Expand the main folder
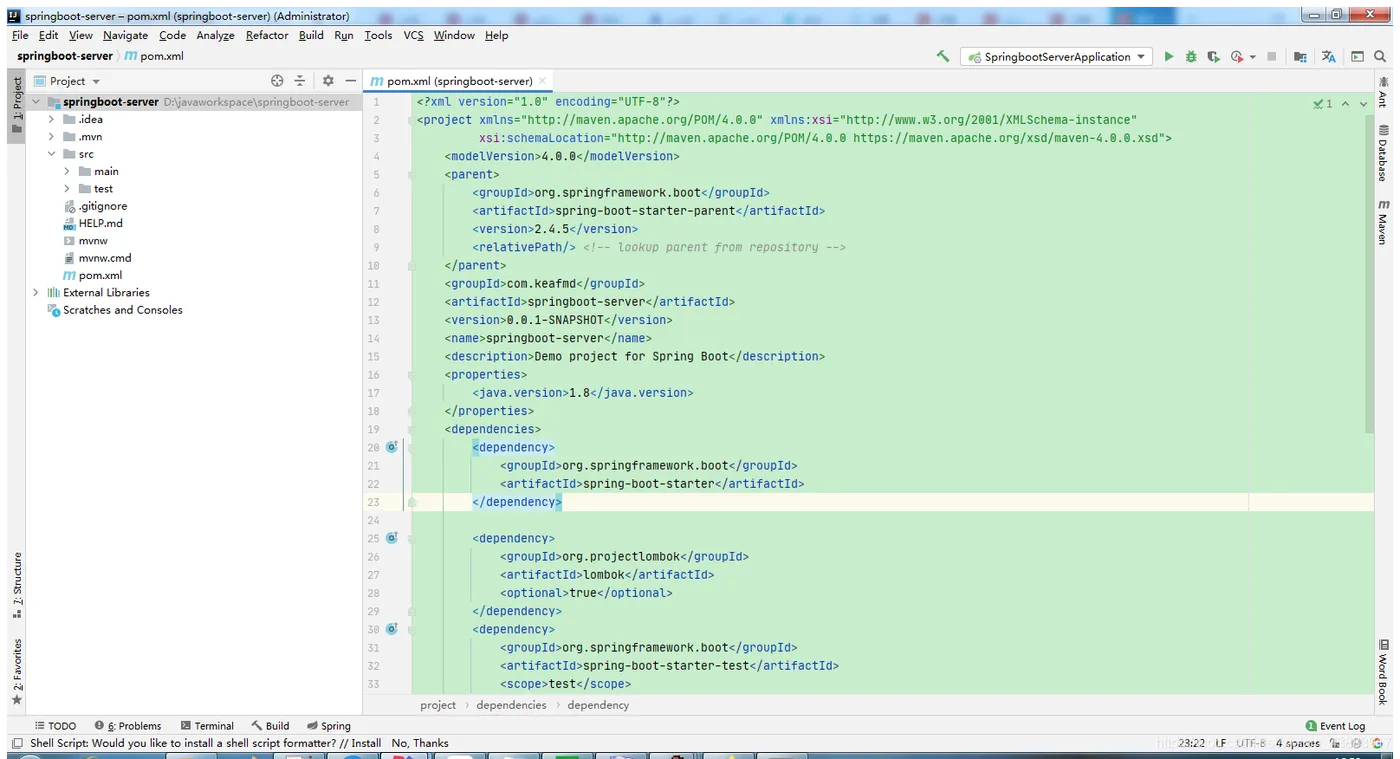1400x759 pixels. click(67, 172)
